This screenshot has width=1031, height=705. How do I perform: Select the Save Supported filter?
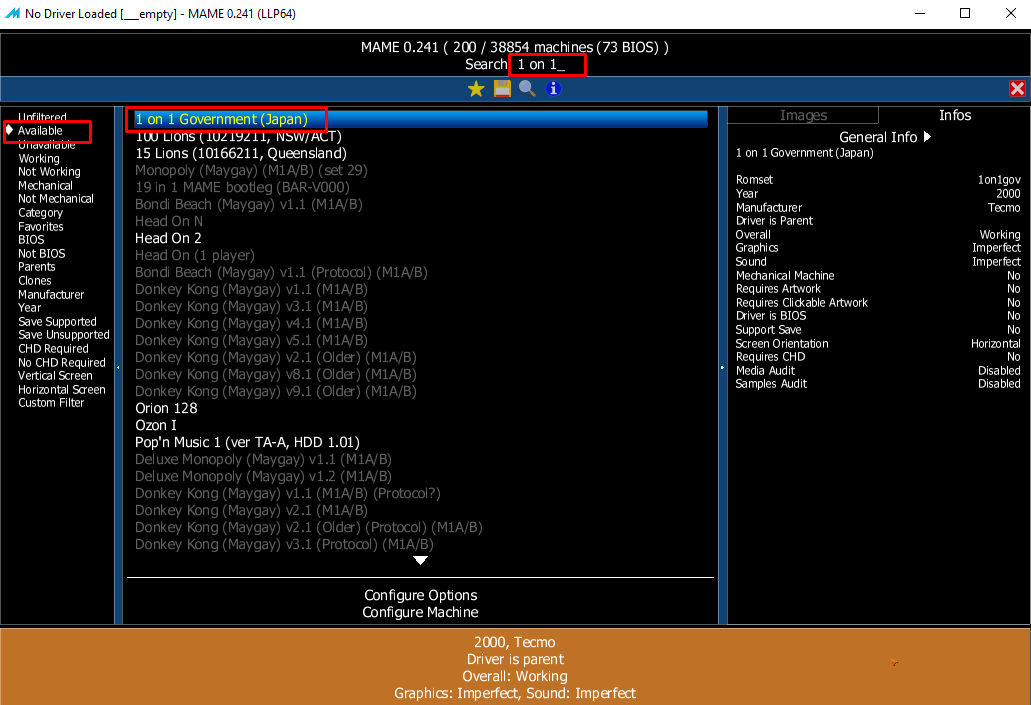point(57,321)
